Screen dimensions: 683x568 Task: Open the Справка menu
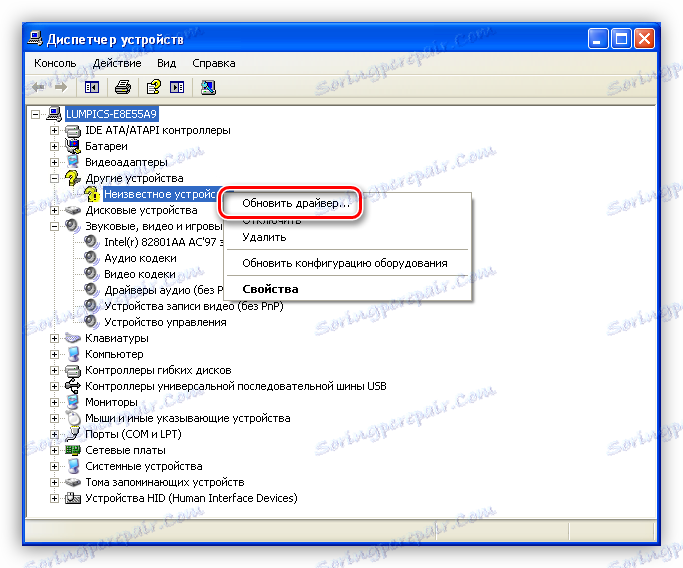[x=213, y=63]
